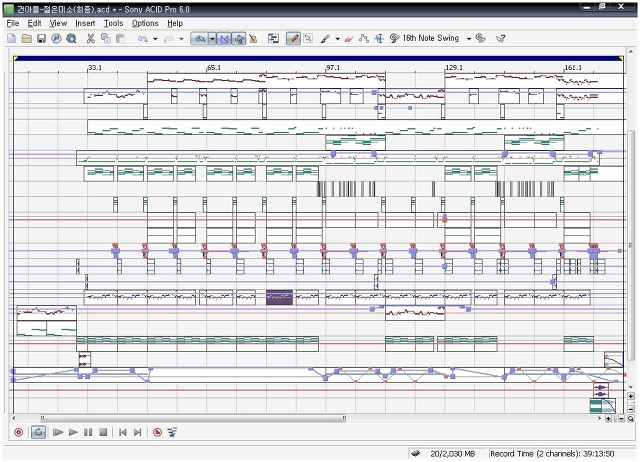Open the Insert menu
Screen dimensions: 640x462
coord(85,23)
